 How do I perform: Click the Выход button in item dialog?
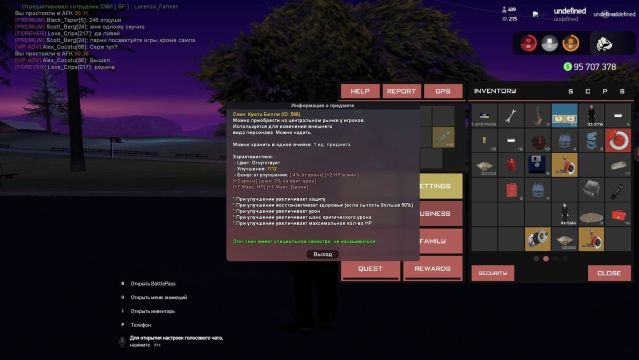point(322,254)
